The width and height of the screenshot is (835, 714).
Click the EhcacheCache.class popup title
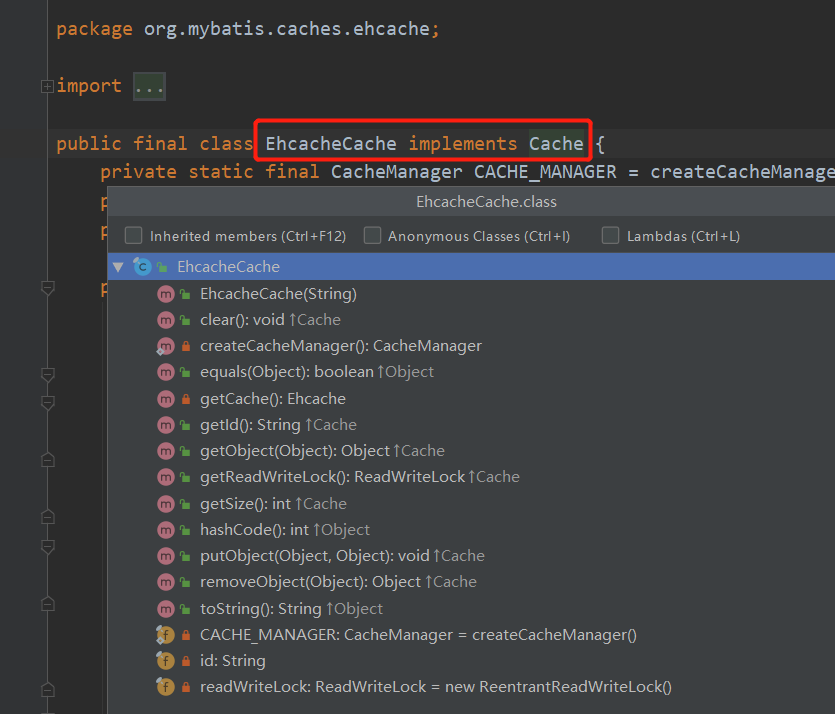point(486,202)
